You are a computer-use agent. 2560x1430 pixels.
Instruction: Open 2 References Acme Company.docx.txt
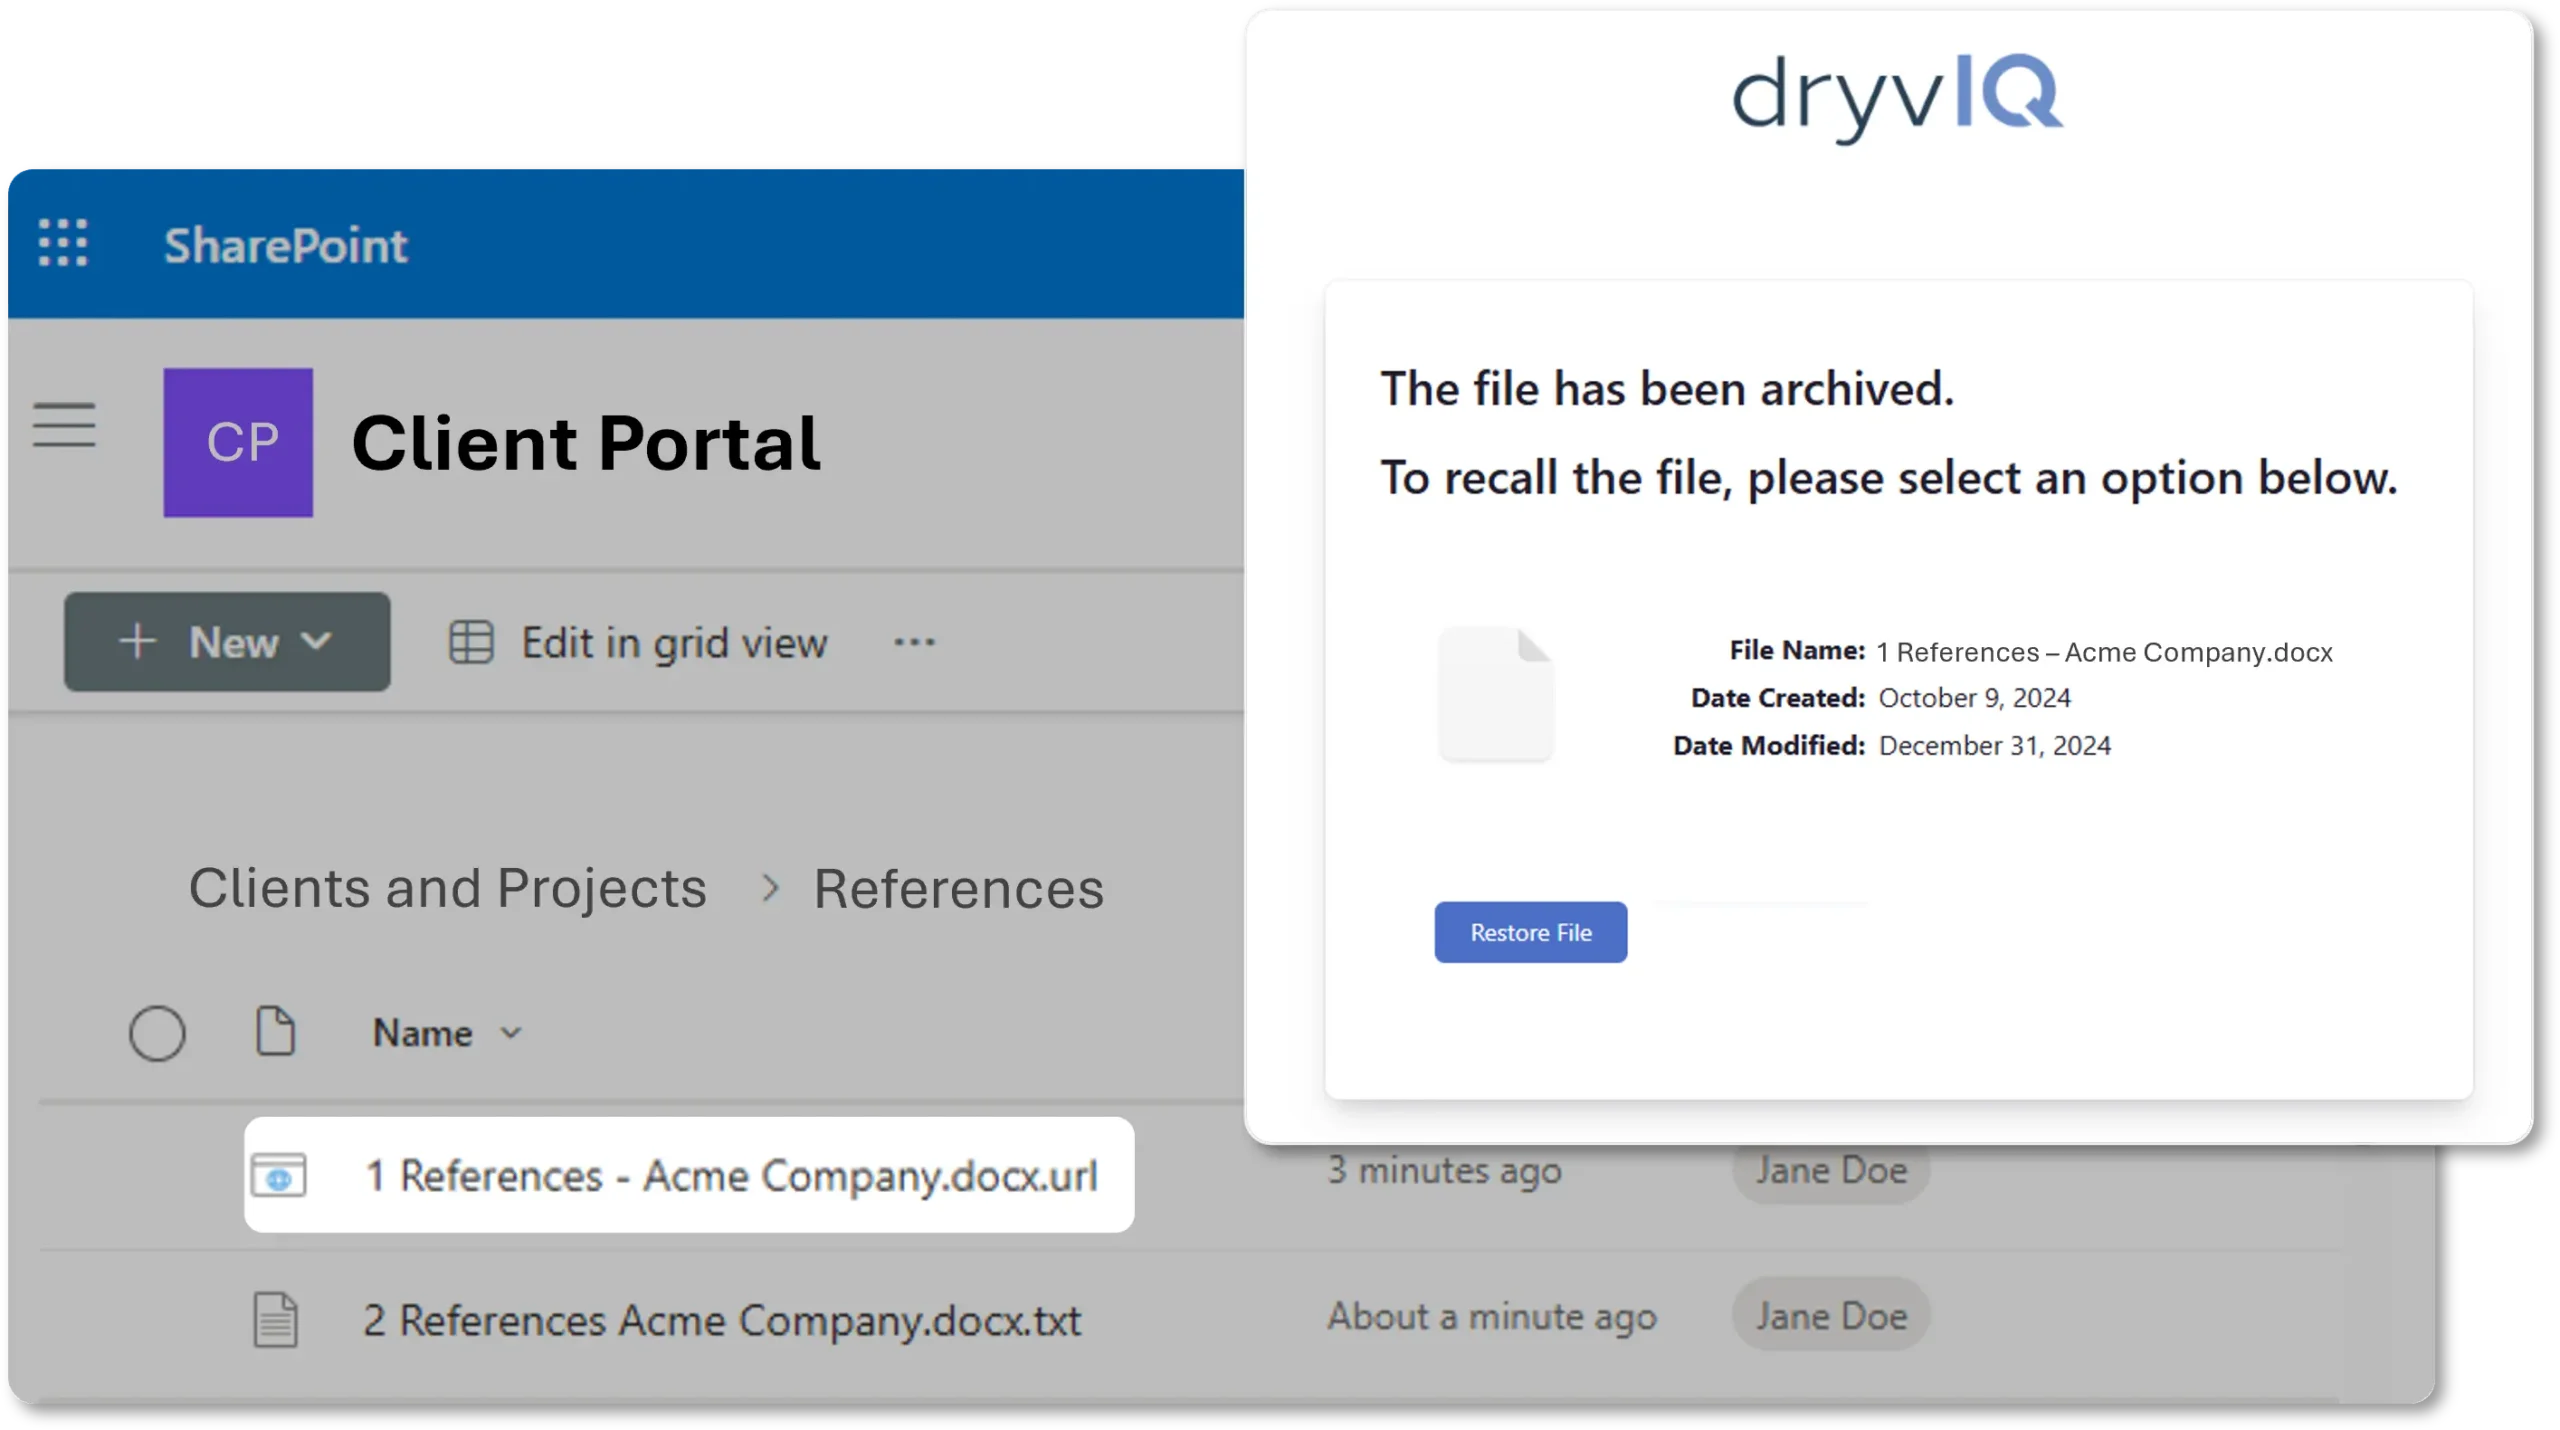pos(722,1320)
